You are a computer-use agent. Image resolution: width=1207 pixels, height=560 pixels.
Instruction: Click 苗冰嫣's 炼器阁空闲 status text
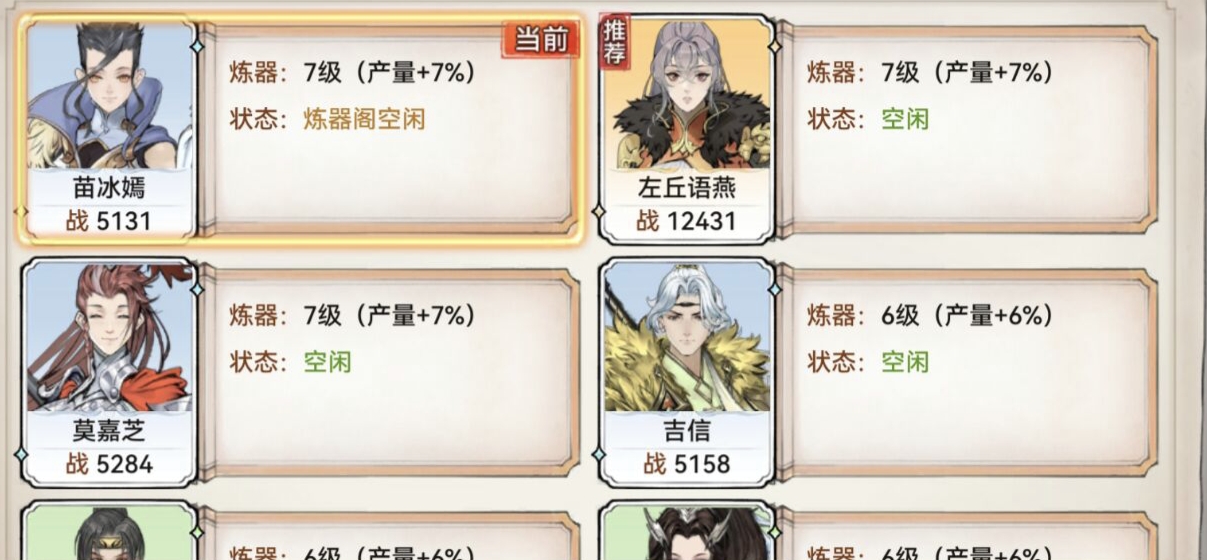point(365,120)
